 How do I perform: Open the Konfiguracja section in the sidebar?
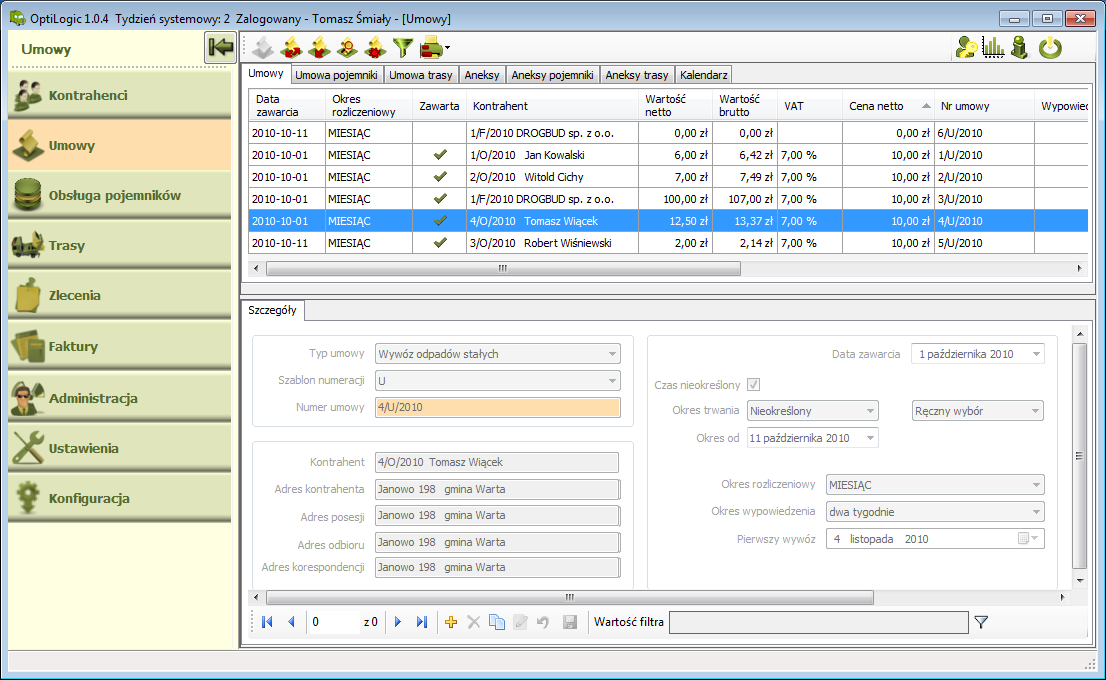point(119,498)
